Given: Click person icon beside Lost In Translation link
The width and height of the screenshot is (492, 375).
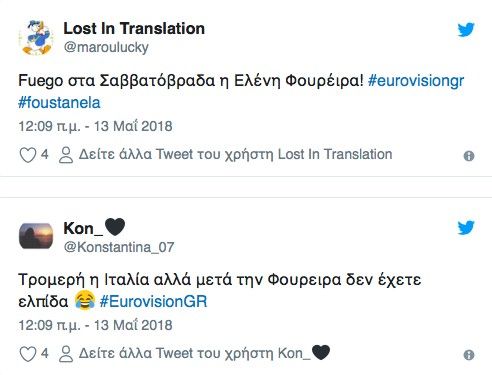Looking at the screenshot, I should click(x=66, y=155).
